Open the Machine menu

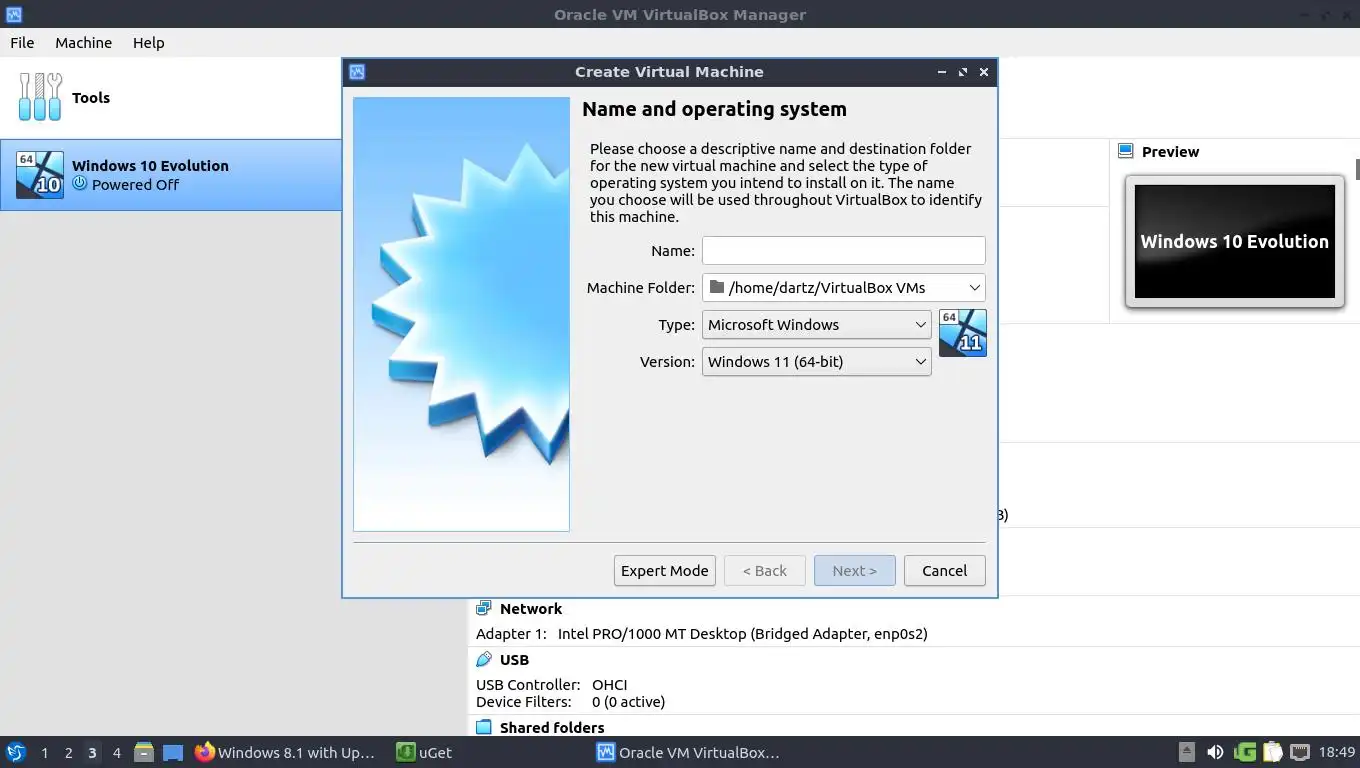(x=83, y=42)
